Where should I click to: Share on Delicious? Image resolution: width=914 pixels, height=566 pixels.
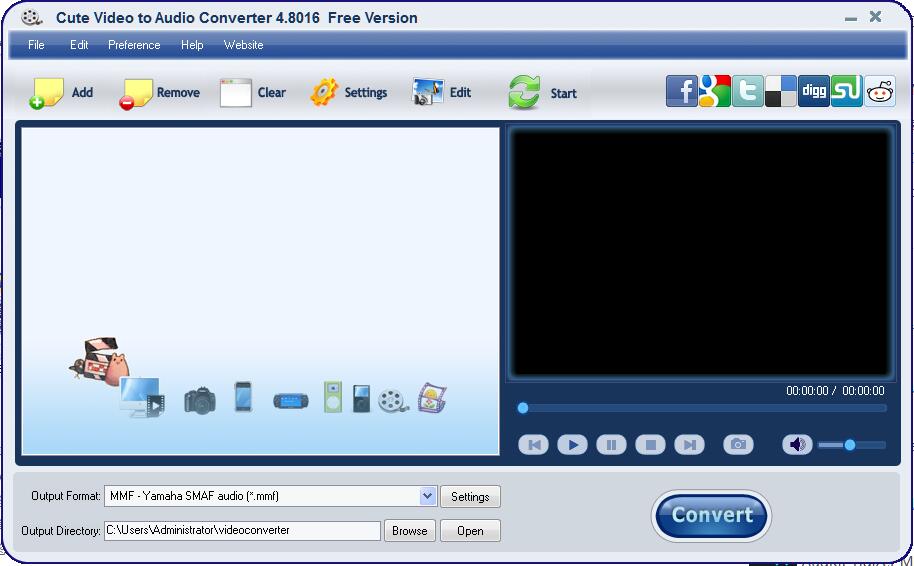point(781,91)
